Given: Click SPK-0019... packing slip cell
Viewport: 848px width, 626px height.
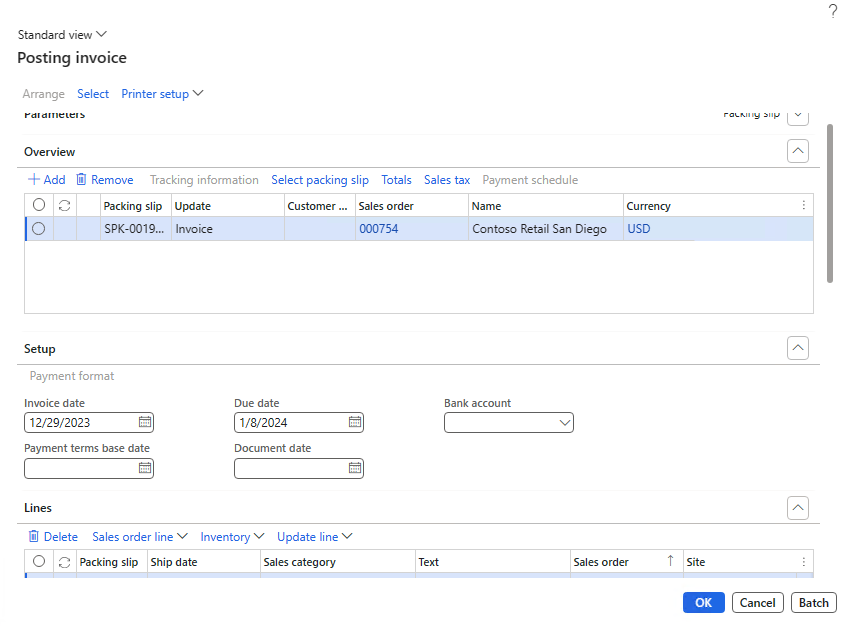Looking at the screenshot, I should tap(136, 229).
